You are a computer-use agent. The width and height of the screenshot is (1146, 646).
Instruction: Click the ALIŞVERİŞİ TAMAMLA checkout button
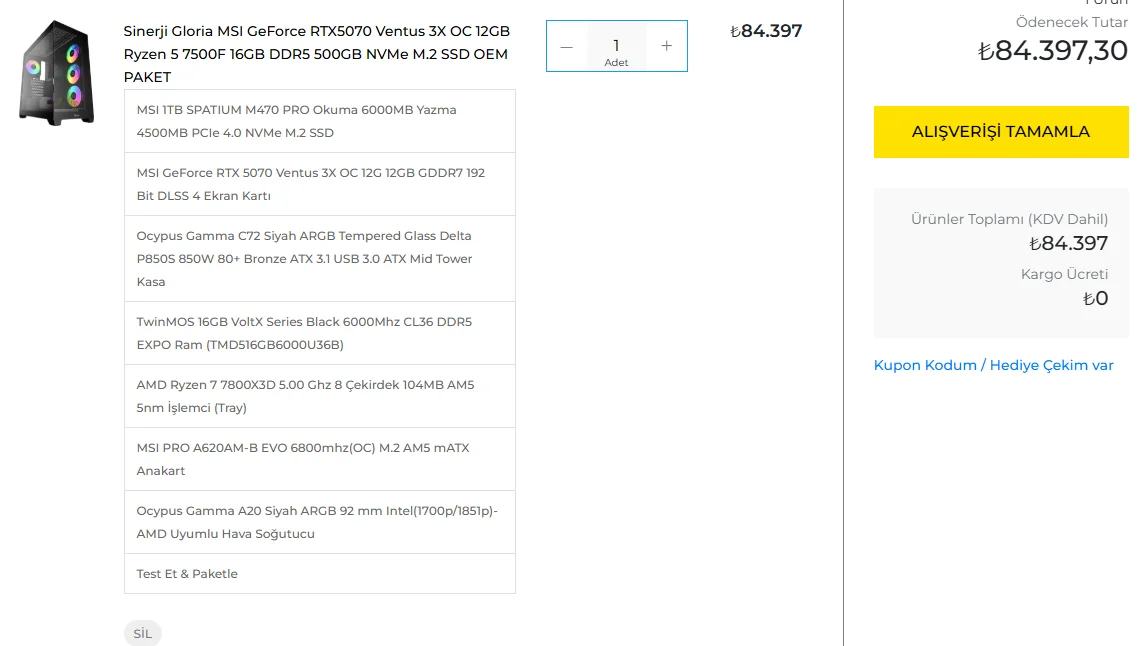[1001, 132]
